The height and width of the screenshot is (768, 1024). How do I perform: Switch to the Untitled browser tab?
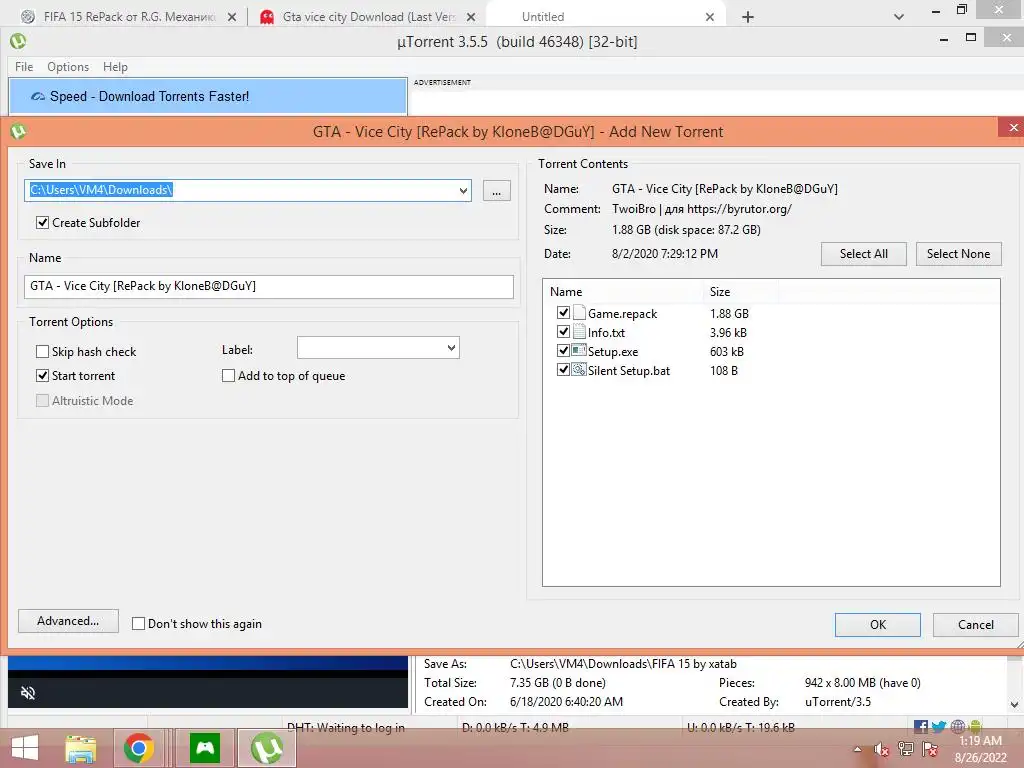[x=604, y=17]
